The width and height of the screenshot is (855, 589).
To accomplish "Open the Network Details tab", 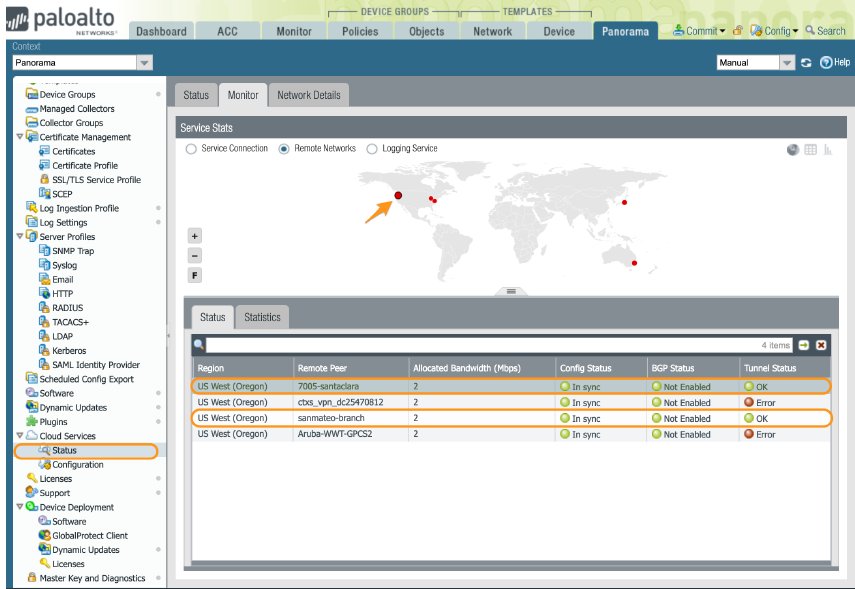I will click(308, 95).
